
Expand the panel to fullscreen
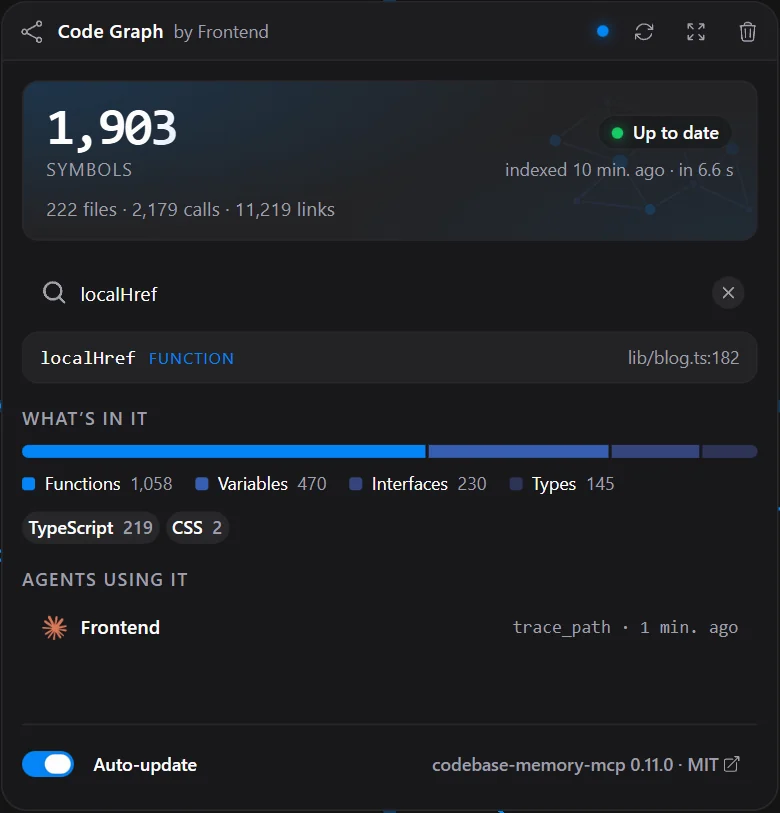[696, 32]
